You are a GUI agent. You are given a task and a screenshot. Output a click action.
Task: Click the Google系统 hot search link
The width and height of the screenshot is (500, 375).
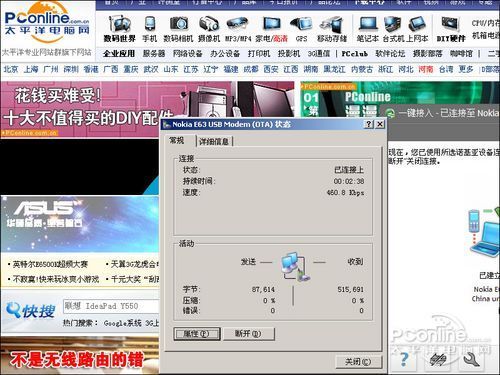(x=122, y=323)
